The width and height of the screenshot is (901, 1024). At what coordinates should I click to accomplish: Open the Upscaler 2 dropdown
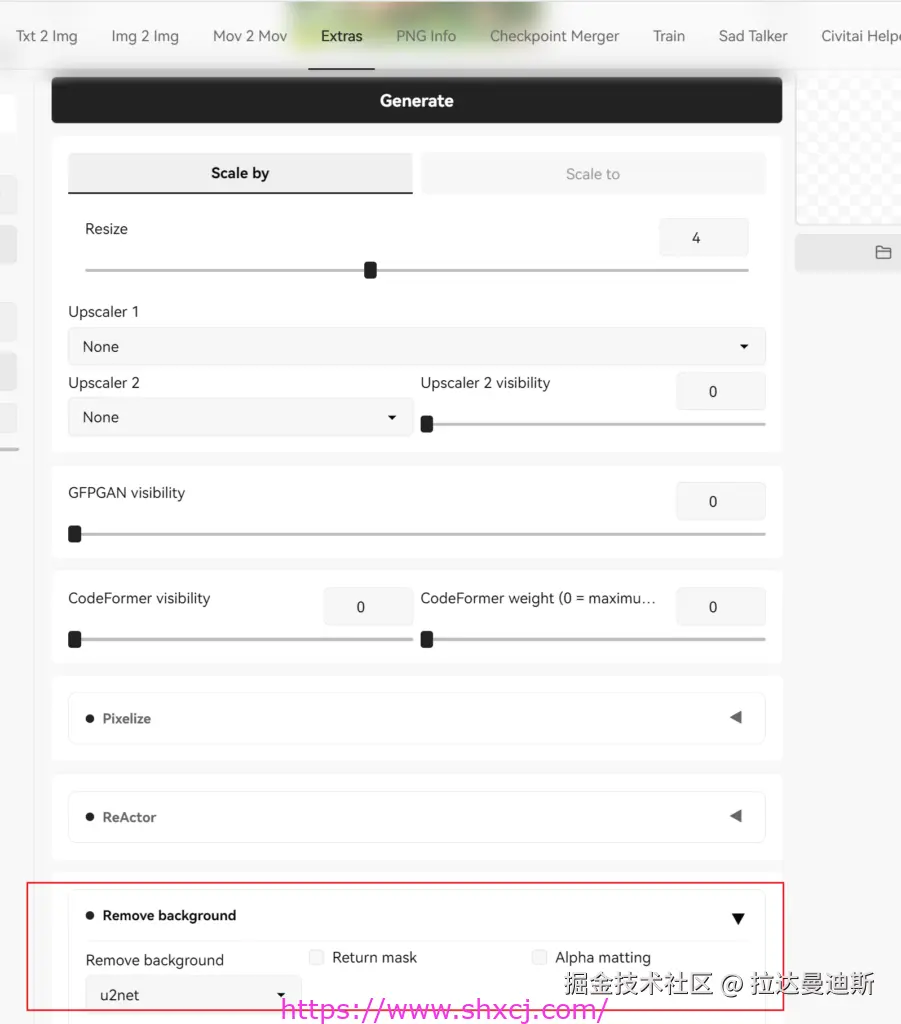[240, 417]
